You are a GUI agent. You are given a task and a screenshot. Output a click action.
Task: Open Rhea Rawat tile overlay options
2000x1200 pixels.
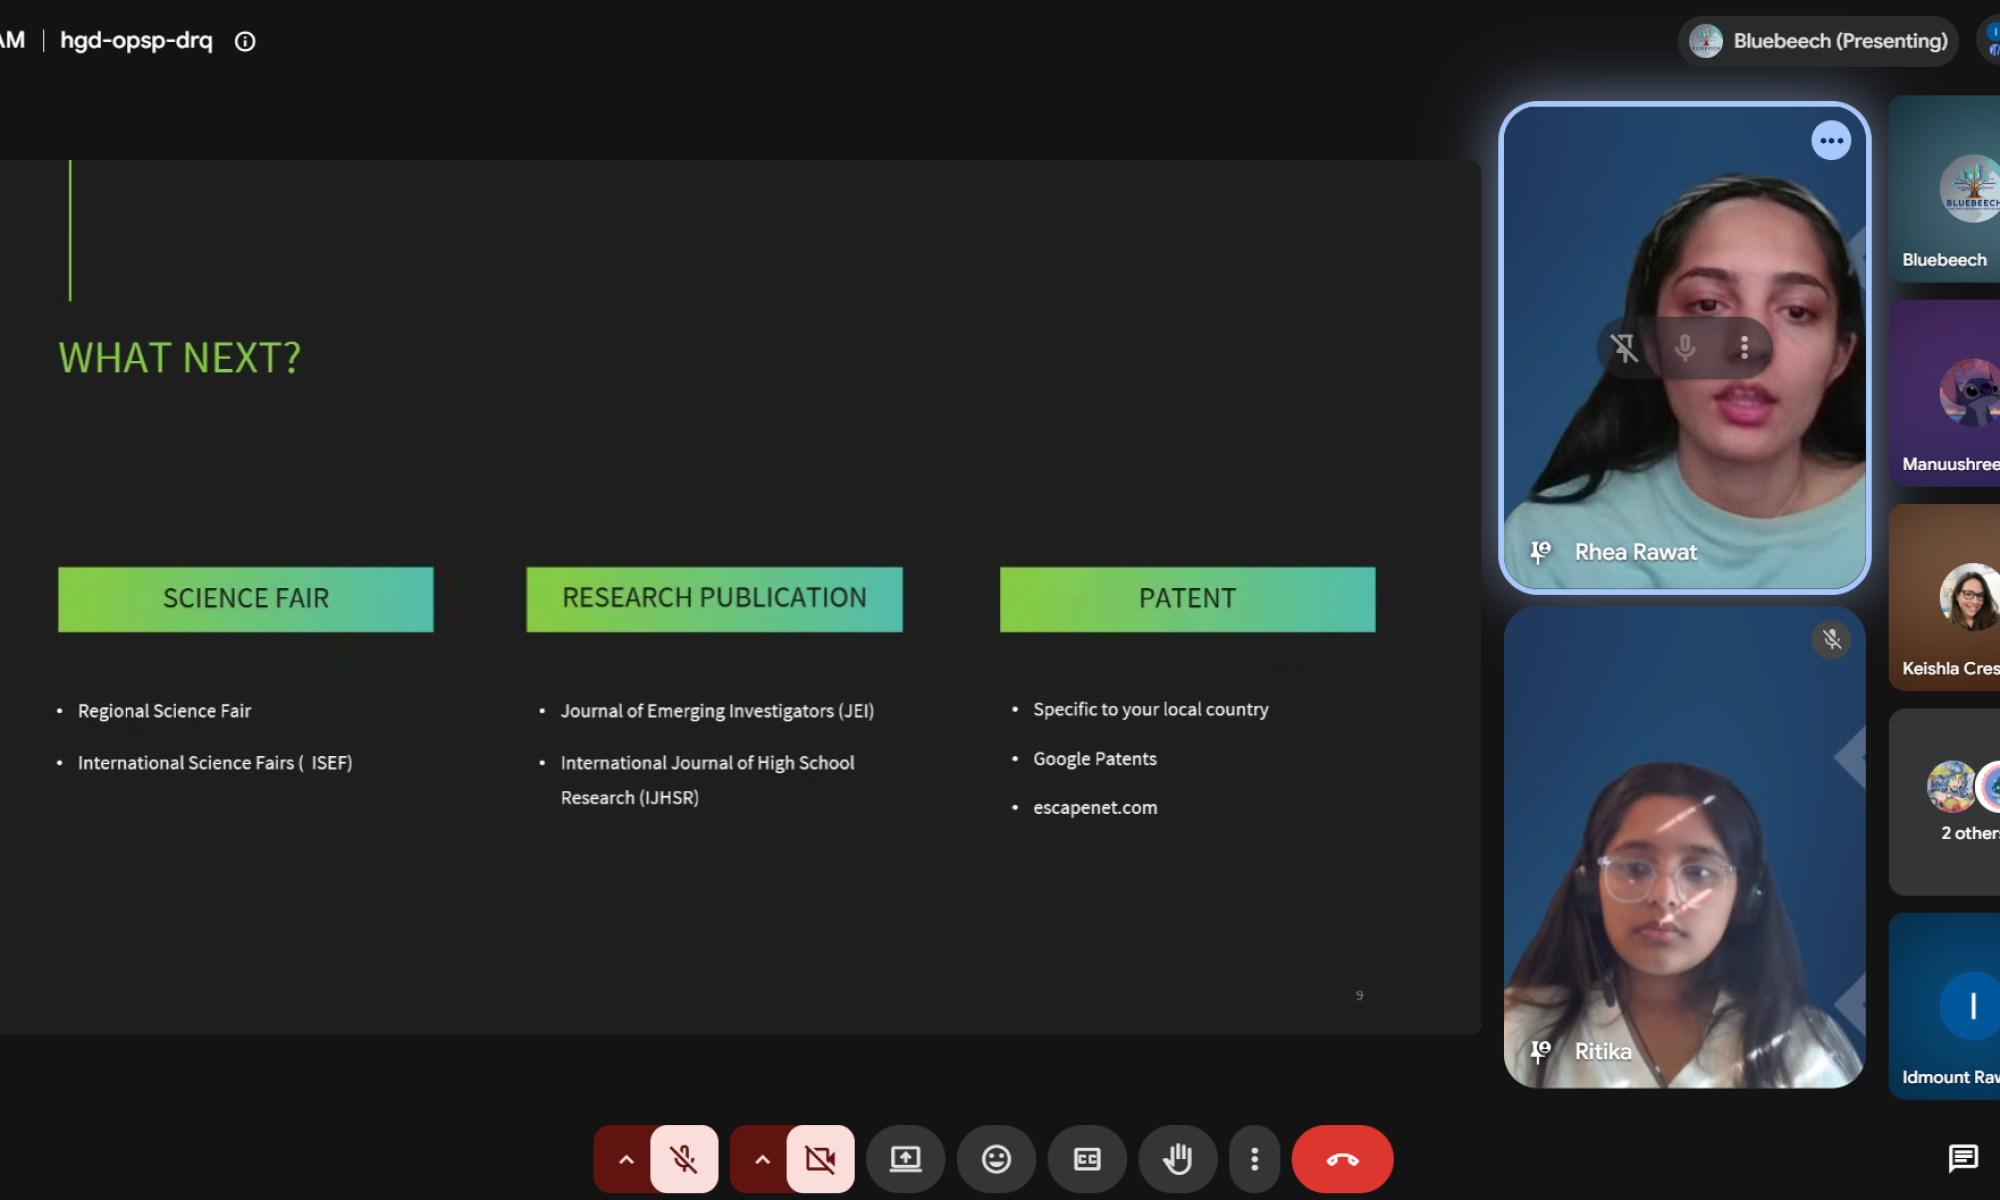point(1744,347)
